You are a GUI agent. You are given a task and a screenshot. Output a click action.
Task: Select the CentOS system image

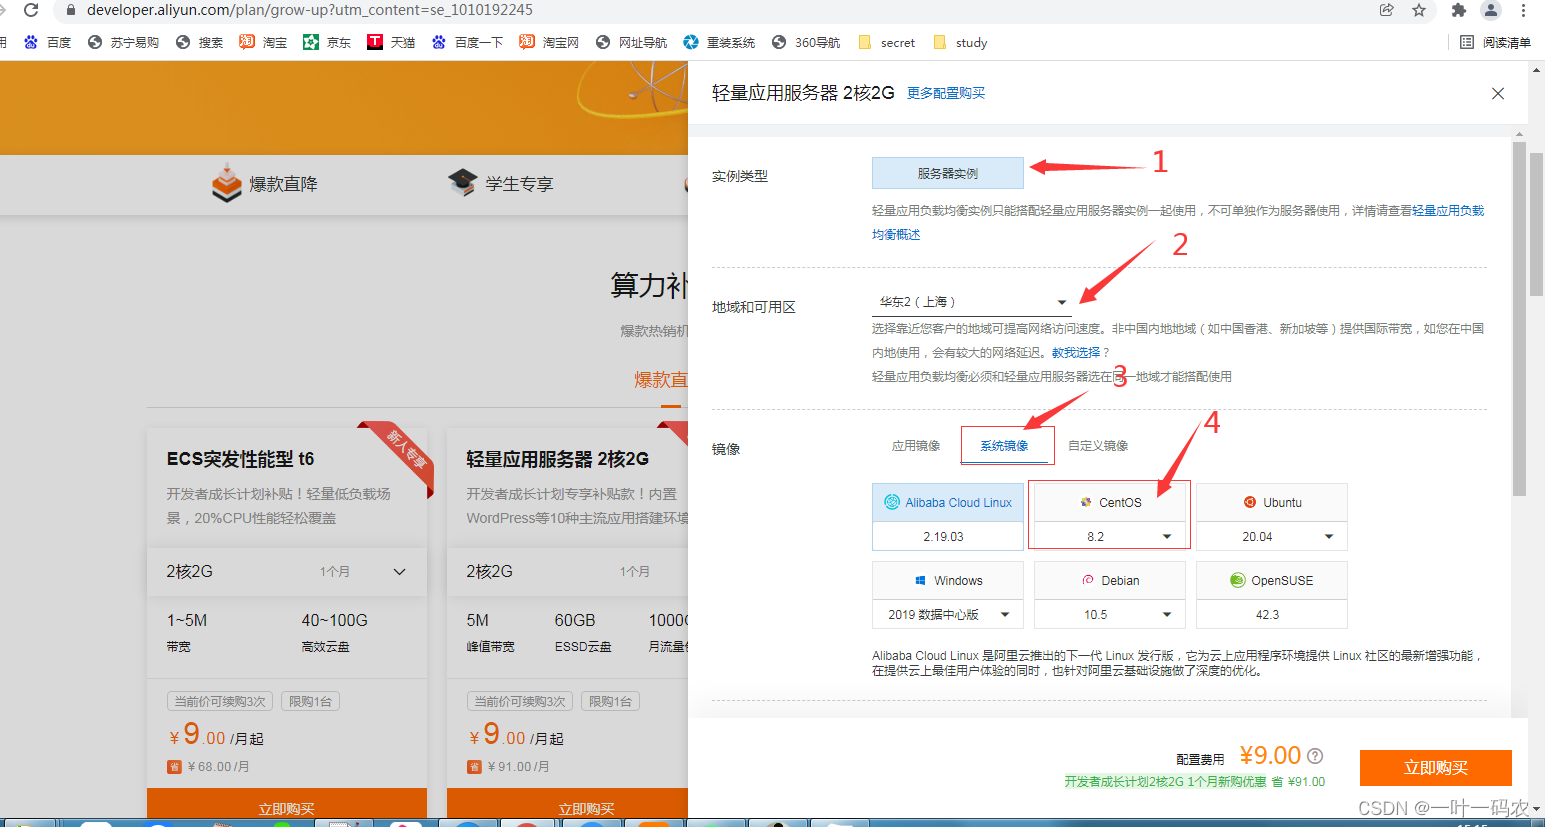pos(1110,502)
